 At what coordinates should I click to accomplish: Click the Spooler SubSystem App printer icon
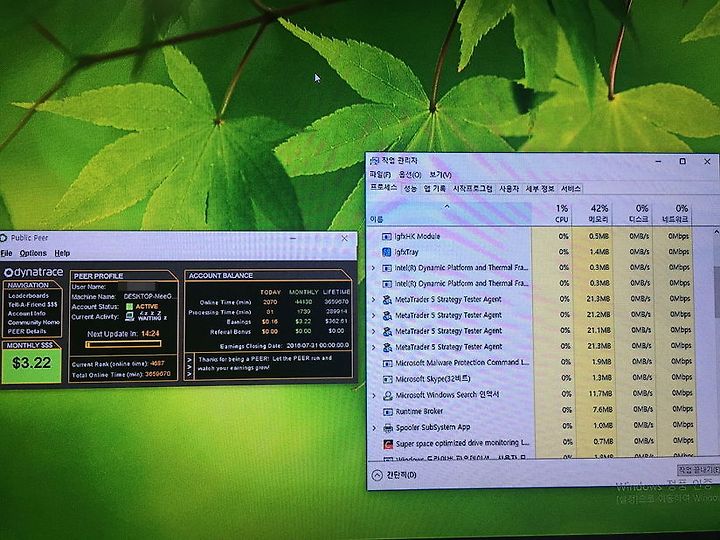tap(388, 428)
